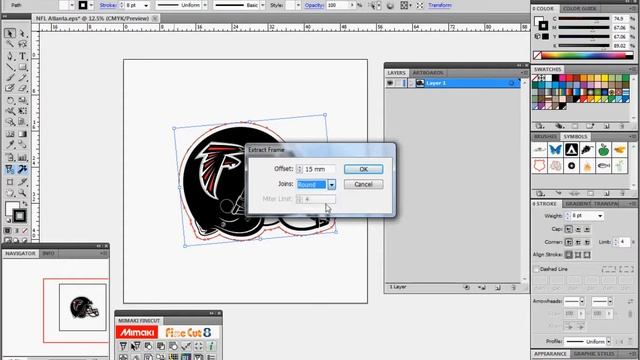Click the helmet thumbnail in Navigator
This screenshot has height=360, width=640.
[x=84, y=307]
